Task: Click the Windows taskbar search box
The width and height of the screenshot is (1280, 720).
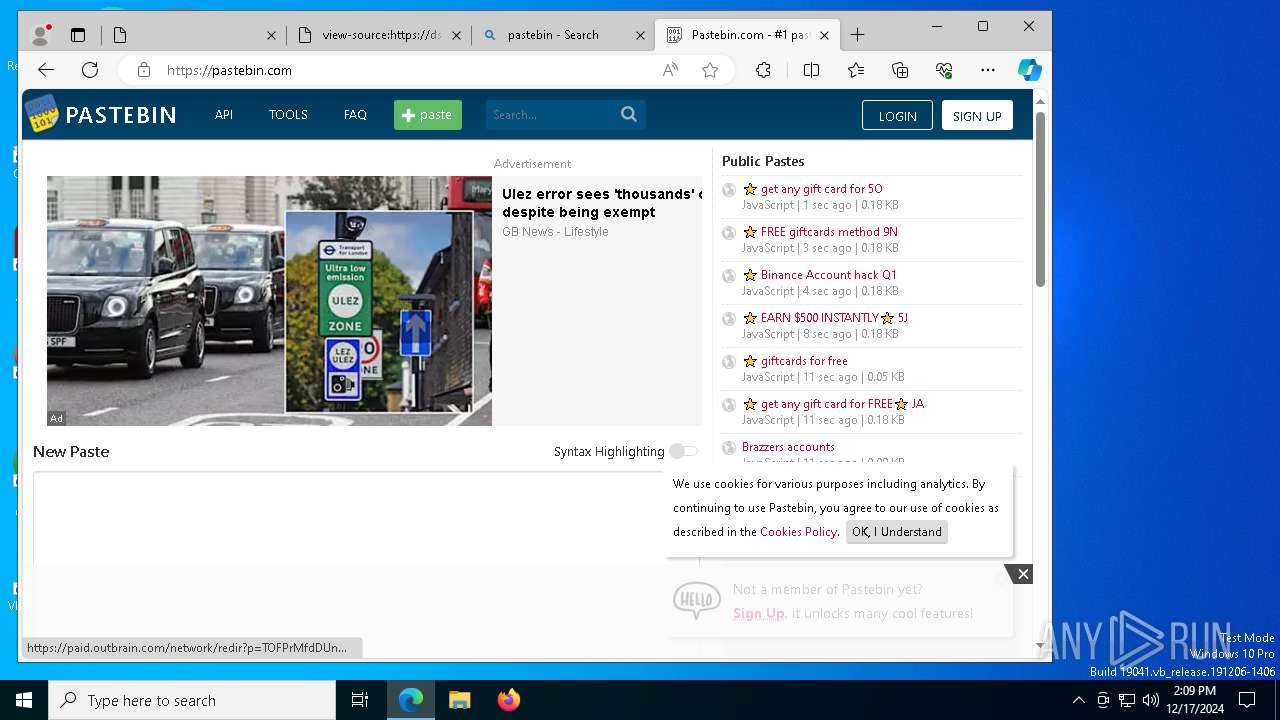Action: [x=192, y=700]
